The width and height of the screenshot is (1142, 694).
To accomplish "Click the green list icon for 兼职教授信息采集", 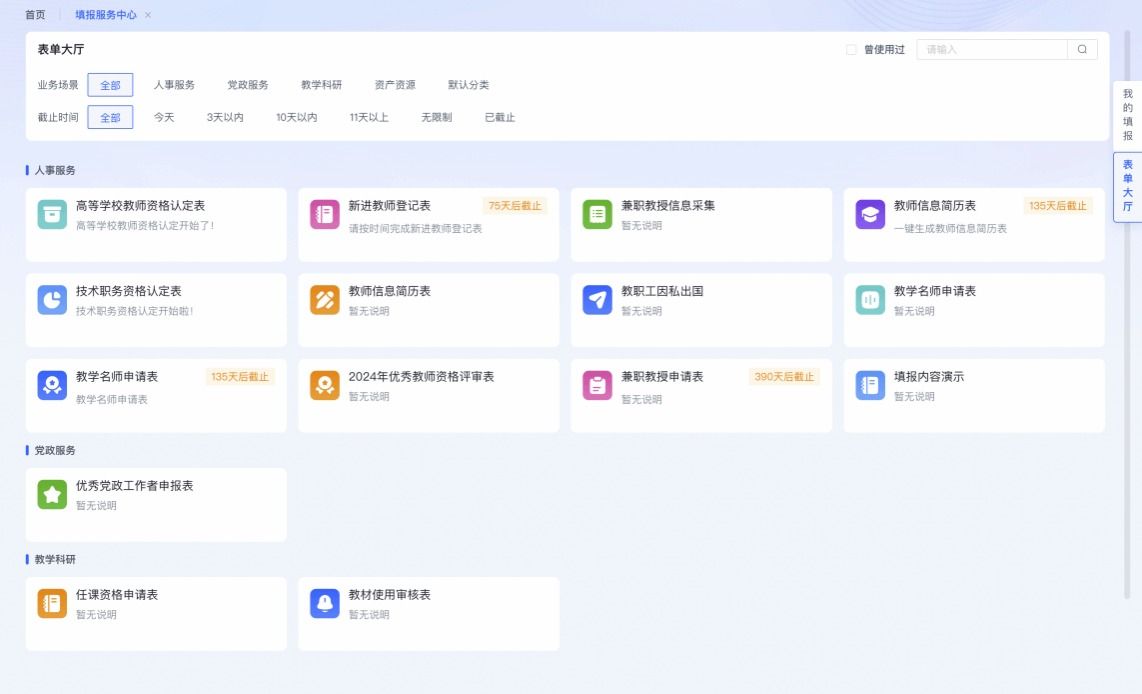I will (x=597, y=215).
